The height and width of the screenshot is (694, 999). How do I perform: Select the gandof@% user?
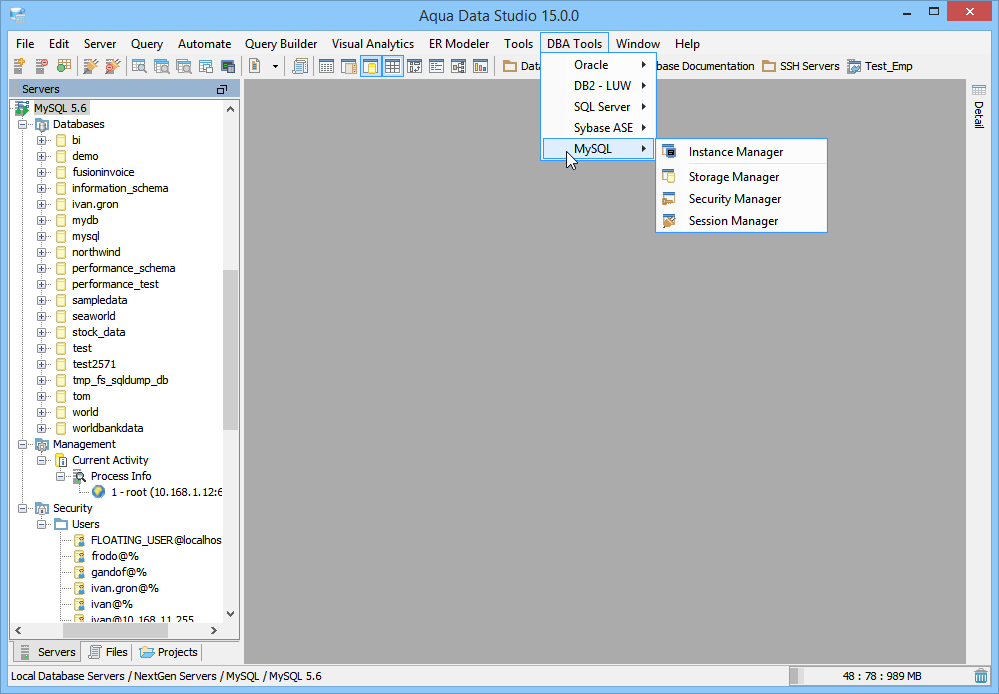tap(119, 572)
